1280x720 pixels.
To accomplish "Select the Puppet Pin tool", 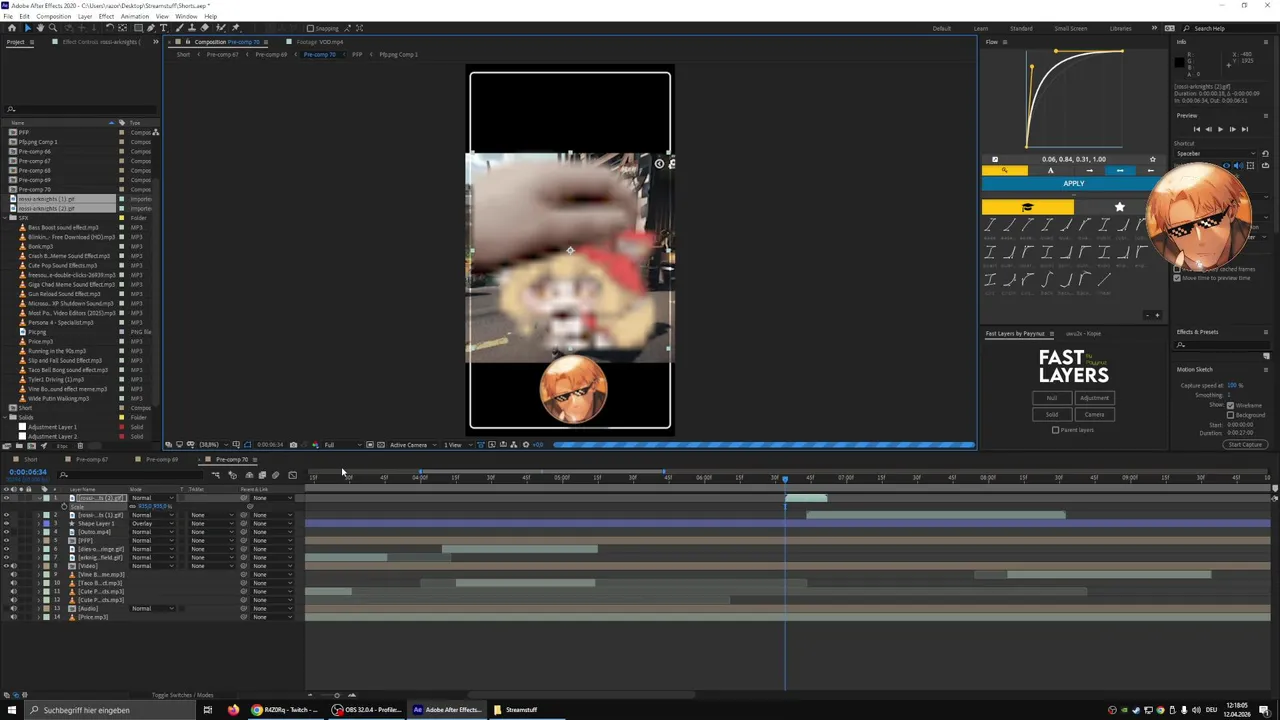I will tap(235, 28).
